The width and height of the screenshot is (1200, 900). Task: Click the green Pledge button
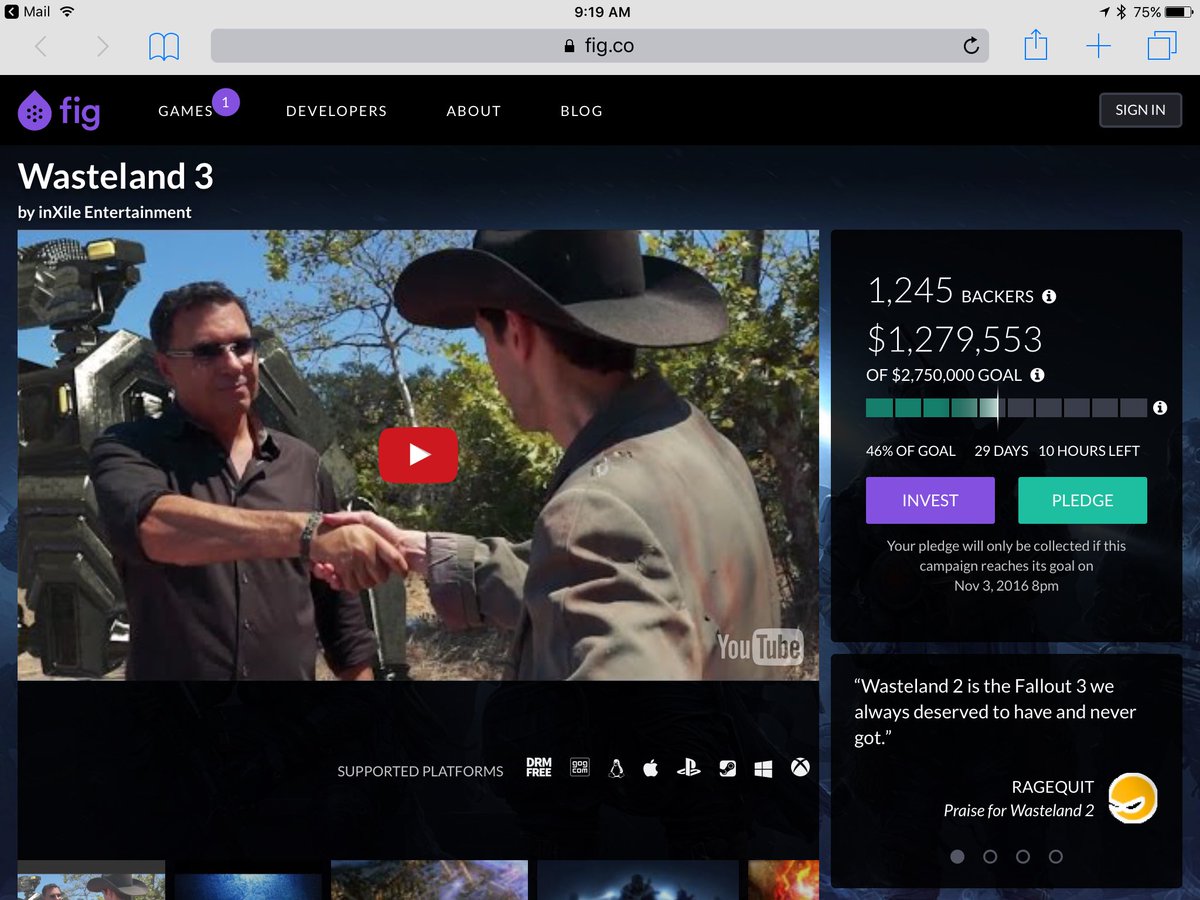coord(1082,500)
